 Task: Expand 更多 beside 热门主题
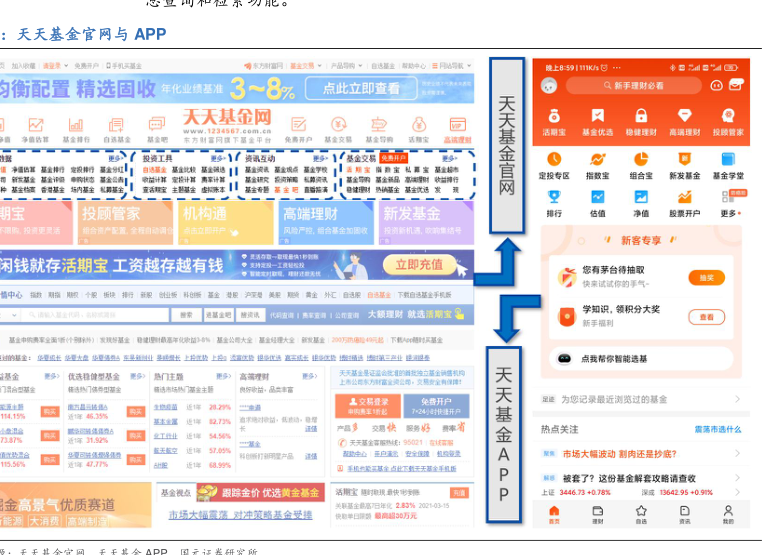click(224, 376)
